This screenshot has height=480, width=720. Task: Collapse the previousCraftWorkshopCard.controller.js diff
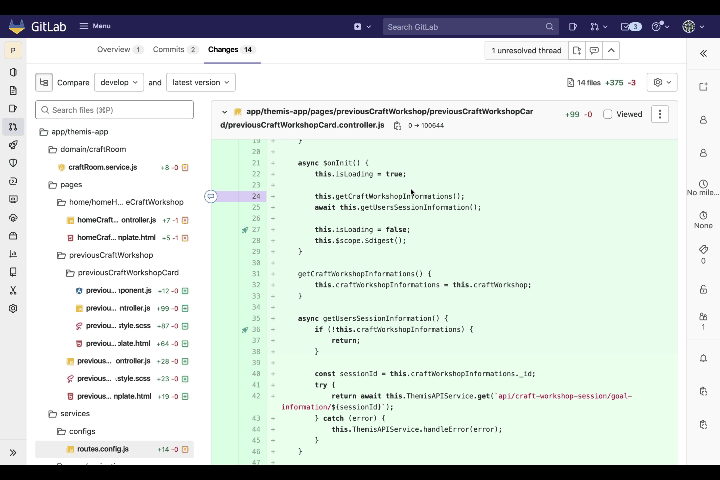point(224,112)
